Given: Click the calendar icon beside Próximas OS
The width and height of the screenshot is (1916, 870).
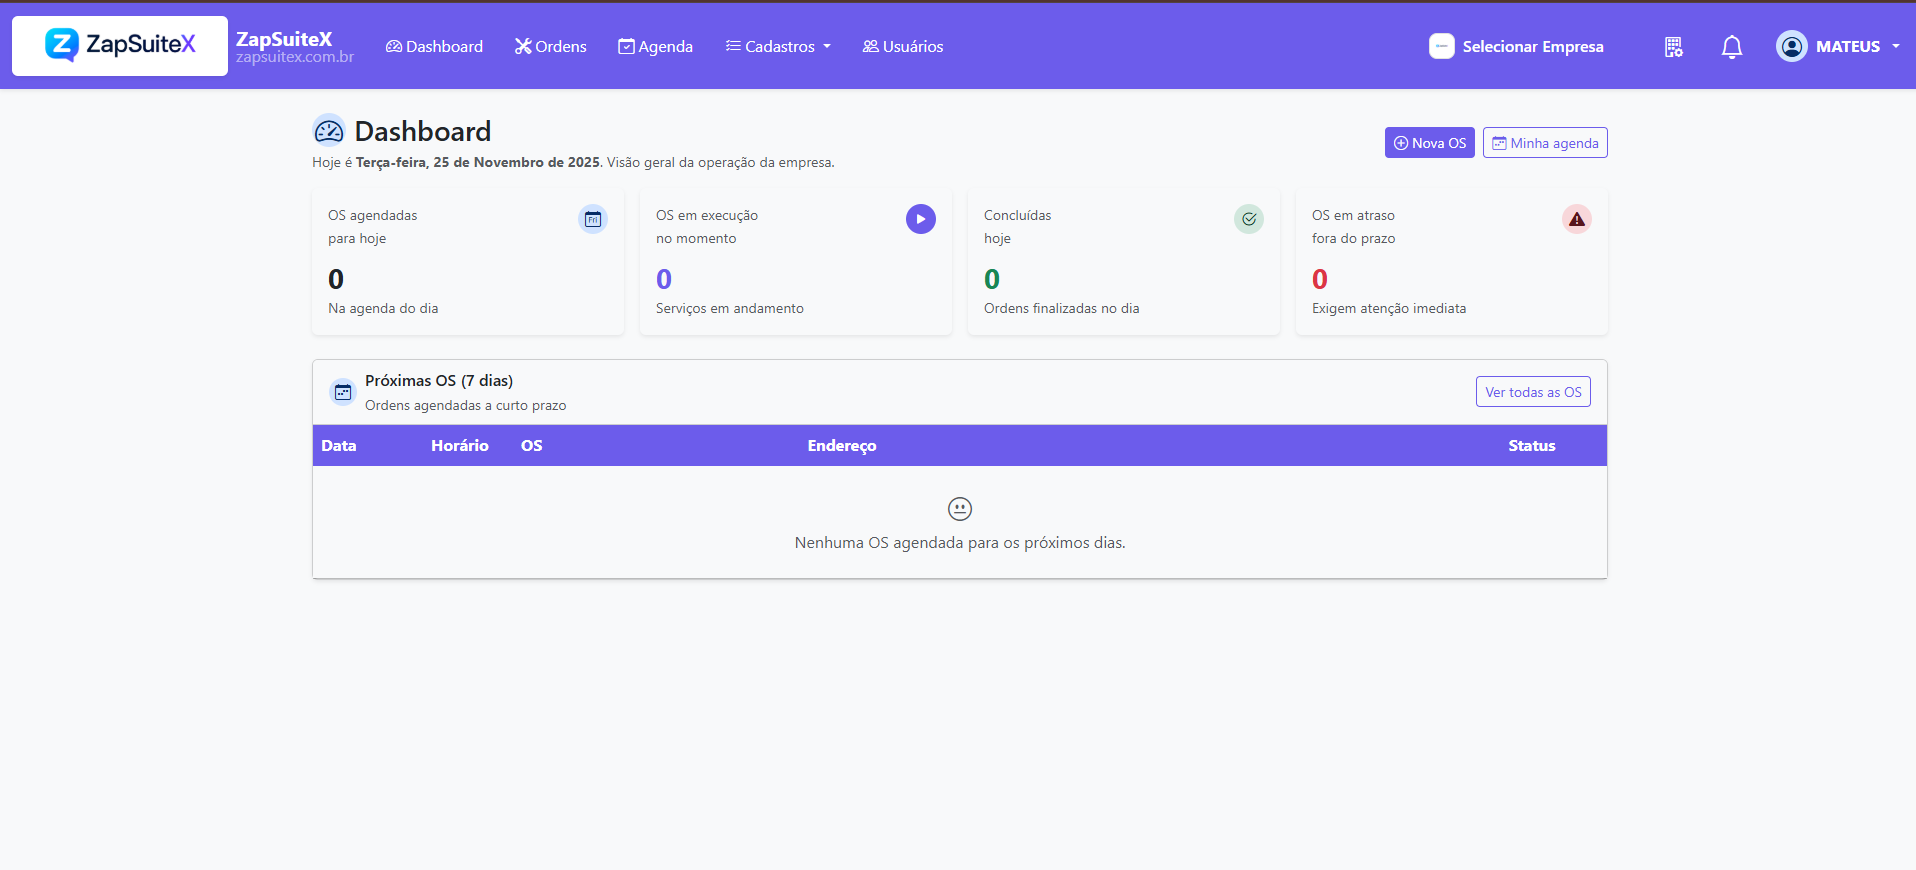Looking at the screenshot, I should coord(343,392).
